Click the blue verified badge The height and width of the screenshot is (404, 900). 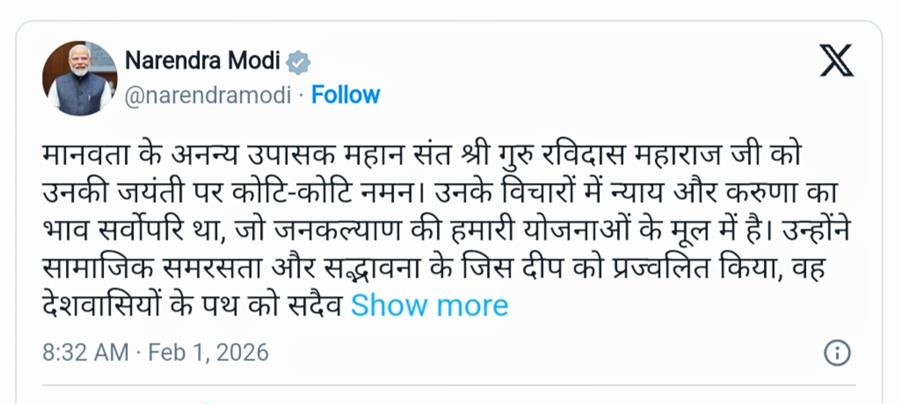[x=299, y=62]
